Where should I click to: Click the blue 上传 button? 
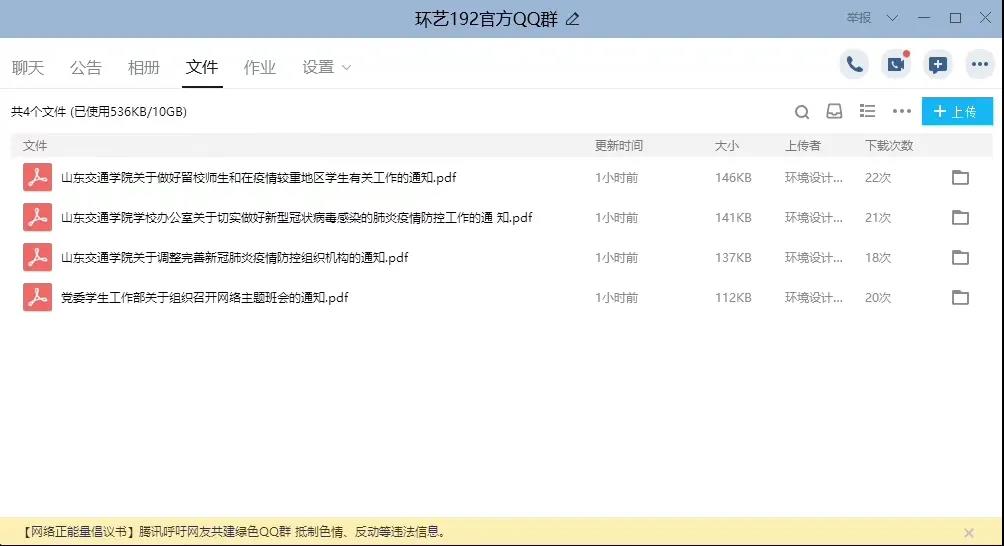pos(957,112)
